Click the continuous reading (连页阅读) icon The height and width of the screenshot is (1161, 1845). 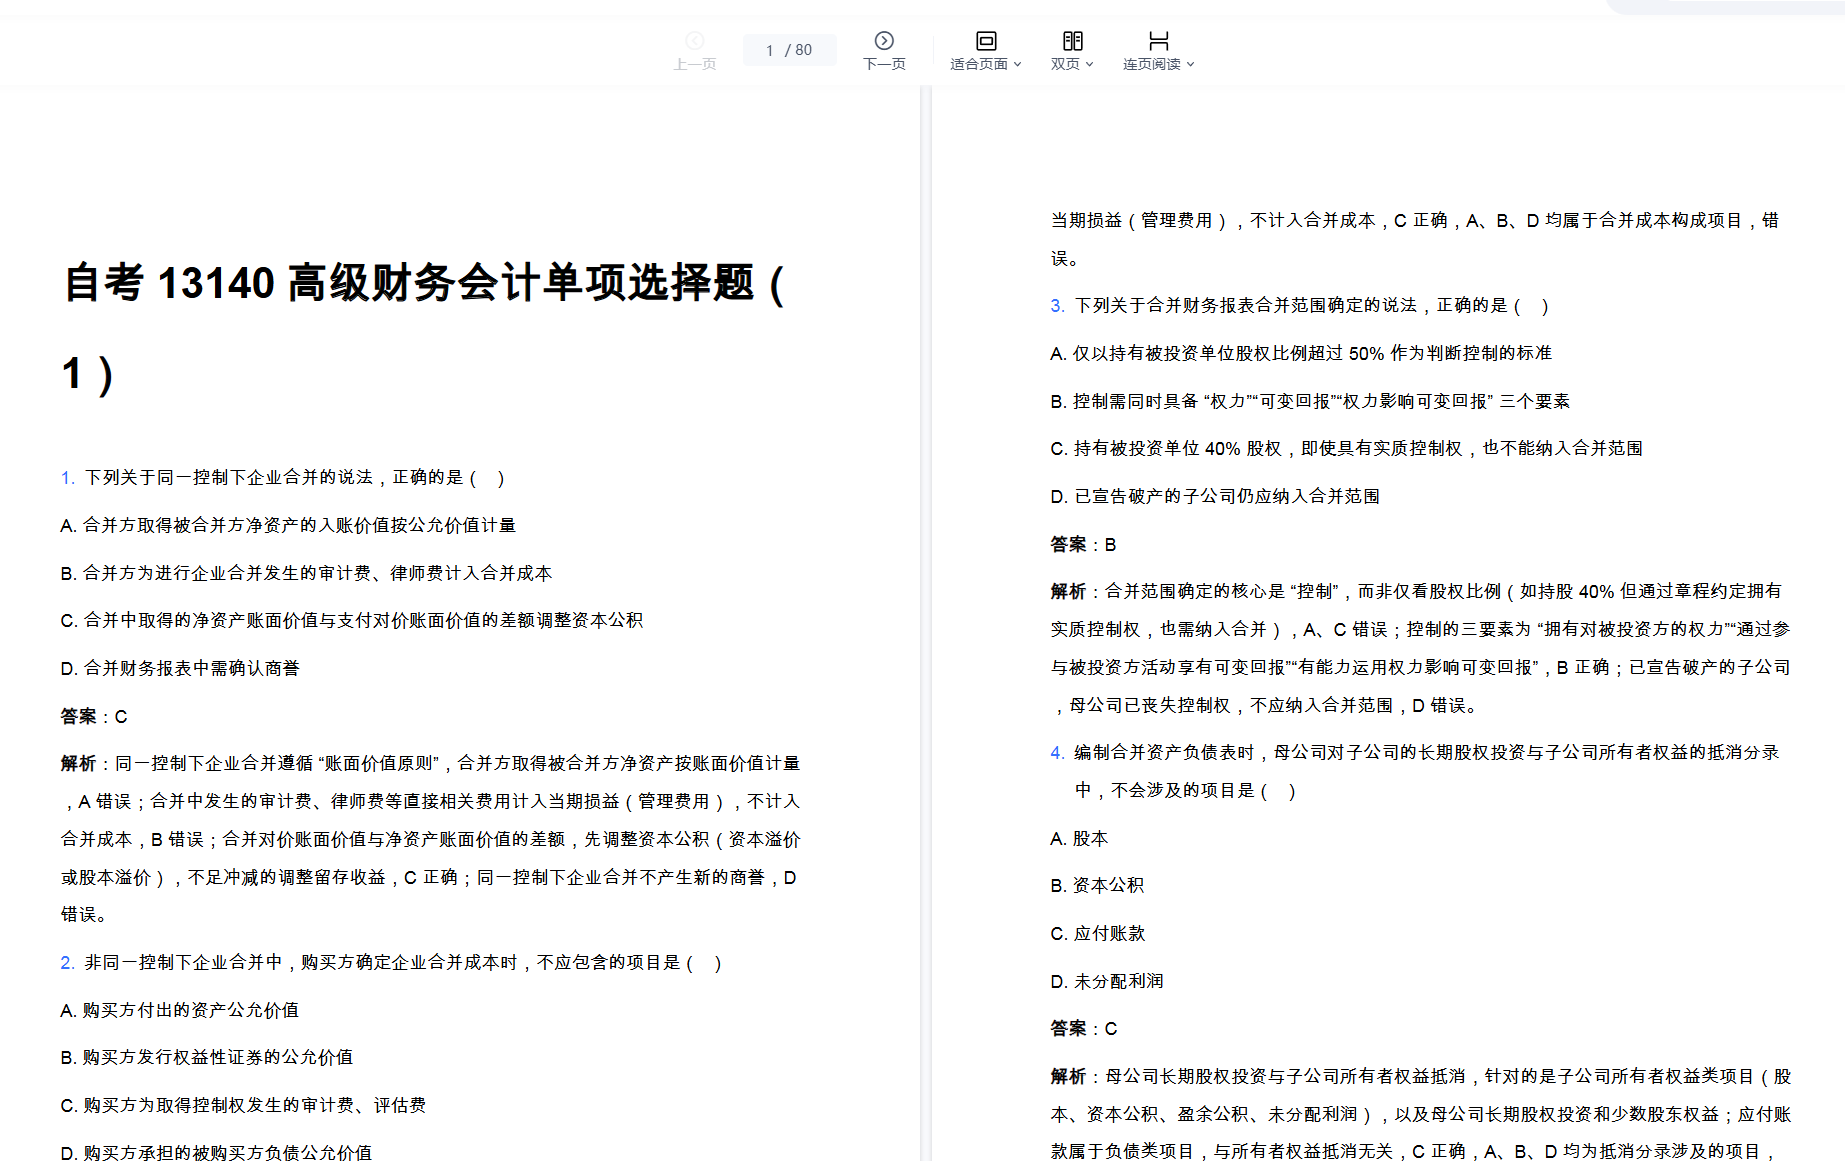[x=1158, y=41]
